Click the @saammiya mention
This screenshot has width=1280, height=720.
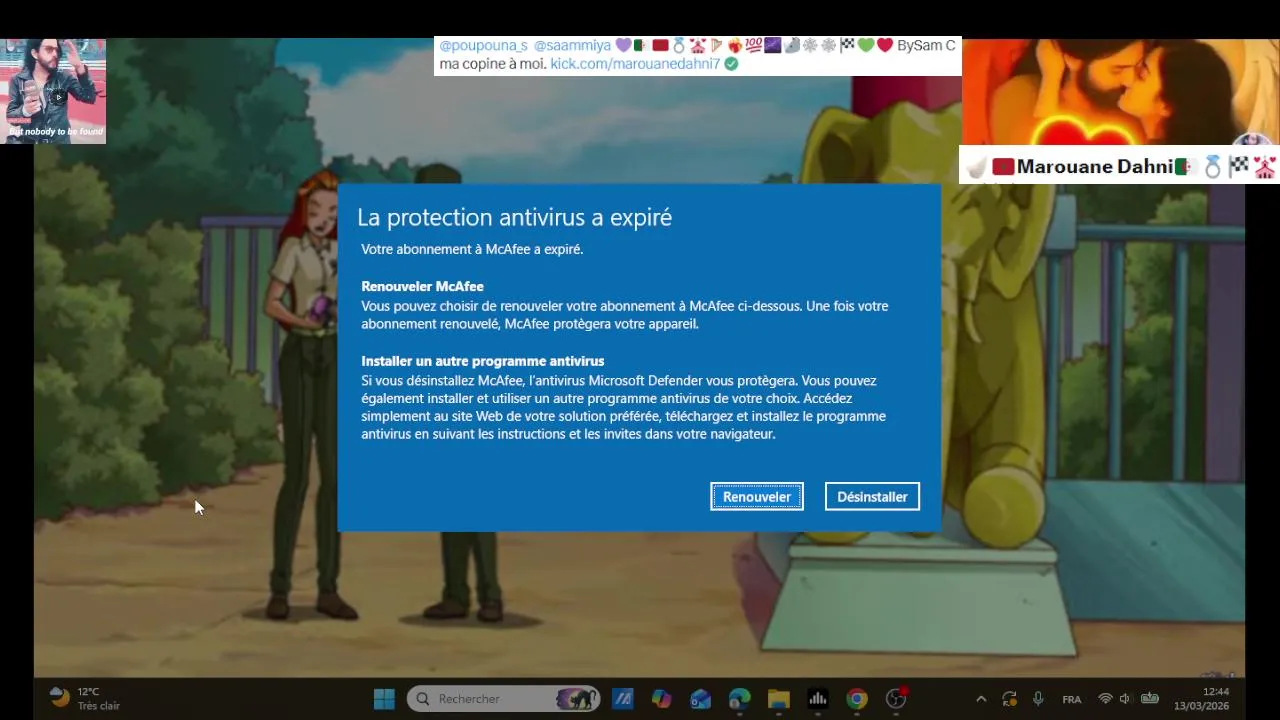(572, 46)
